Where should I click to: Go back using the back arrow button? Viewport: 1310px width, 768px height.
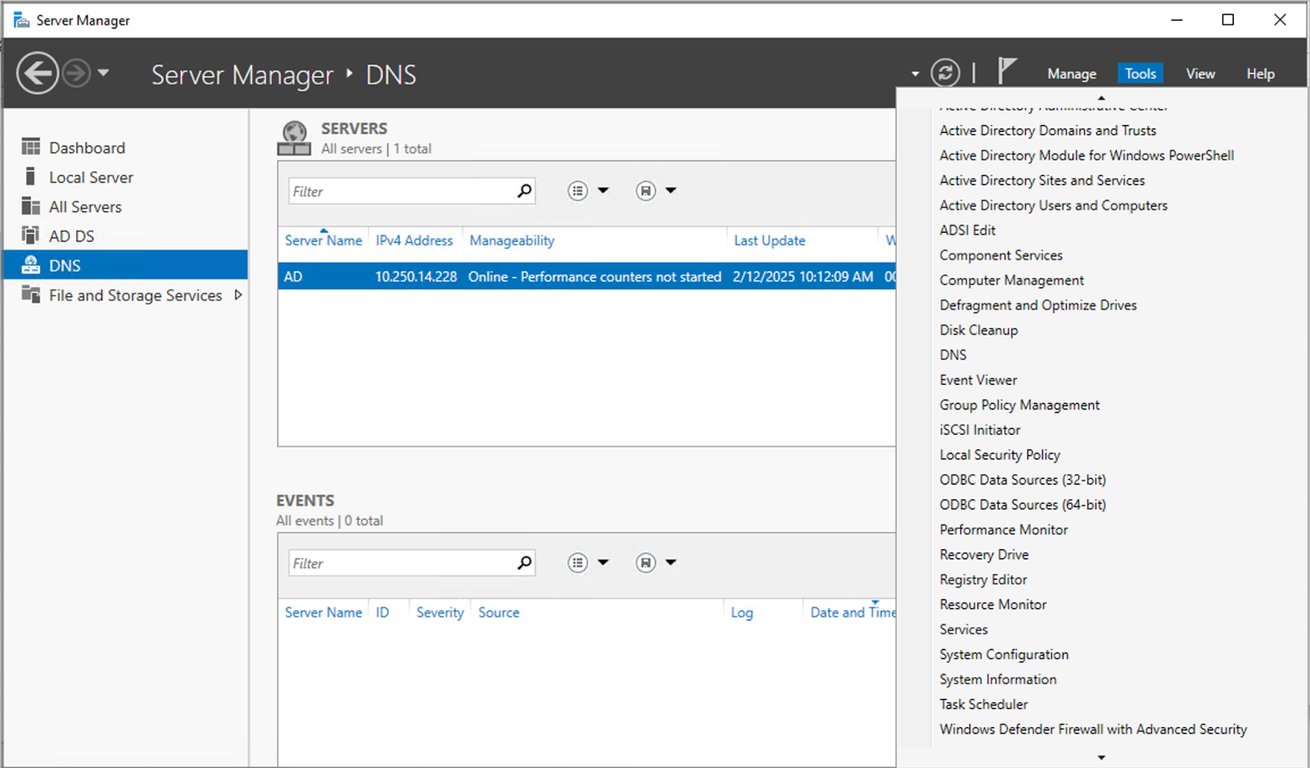point(37,73)
